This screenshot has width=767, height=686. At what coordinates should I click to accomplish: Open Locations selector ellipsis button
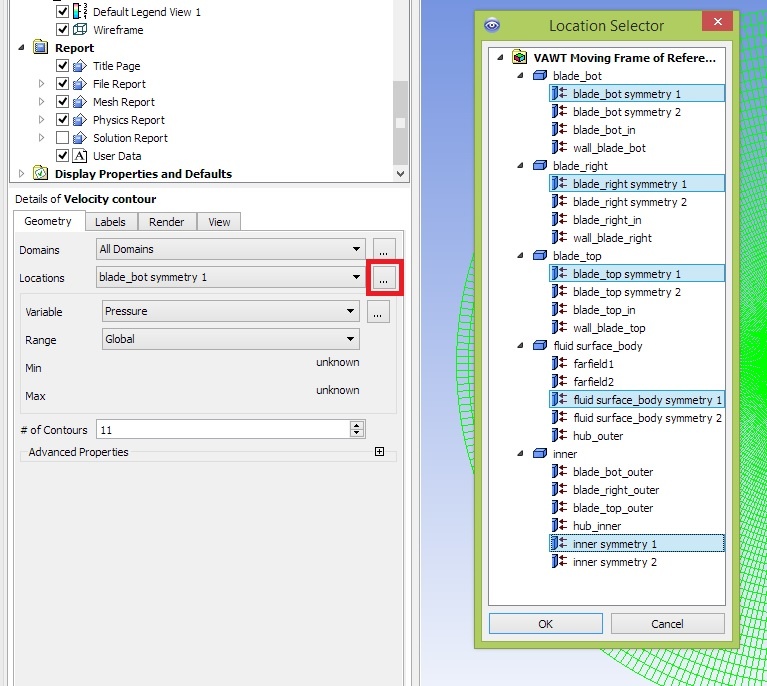pos(384,278)
